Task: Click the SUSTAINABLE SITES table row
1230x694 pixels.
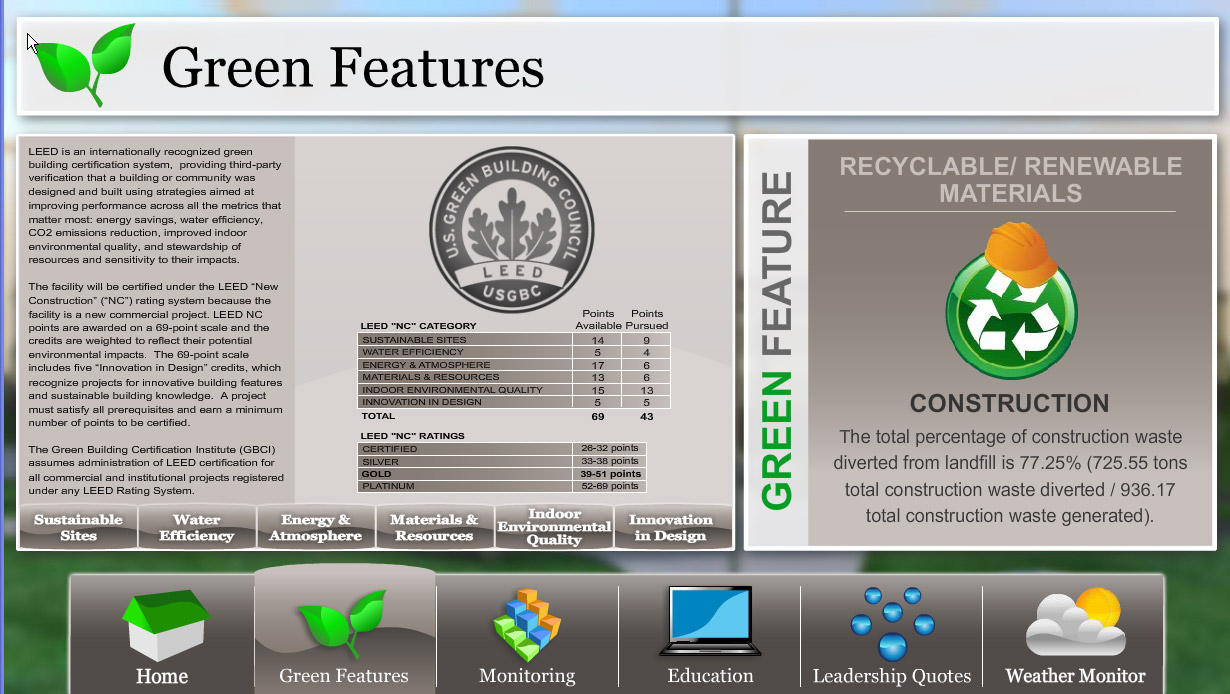Action: tap(514, 340)
